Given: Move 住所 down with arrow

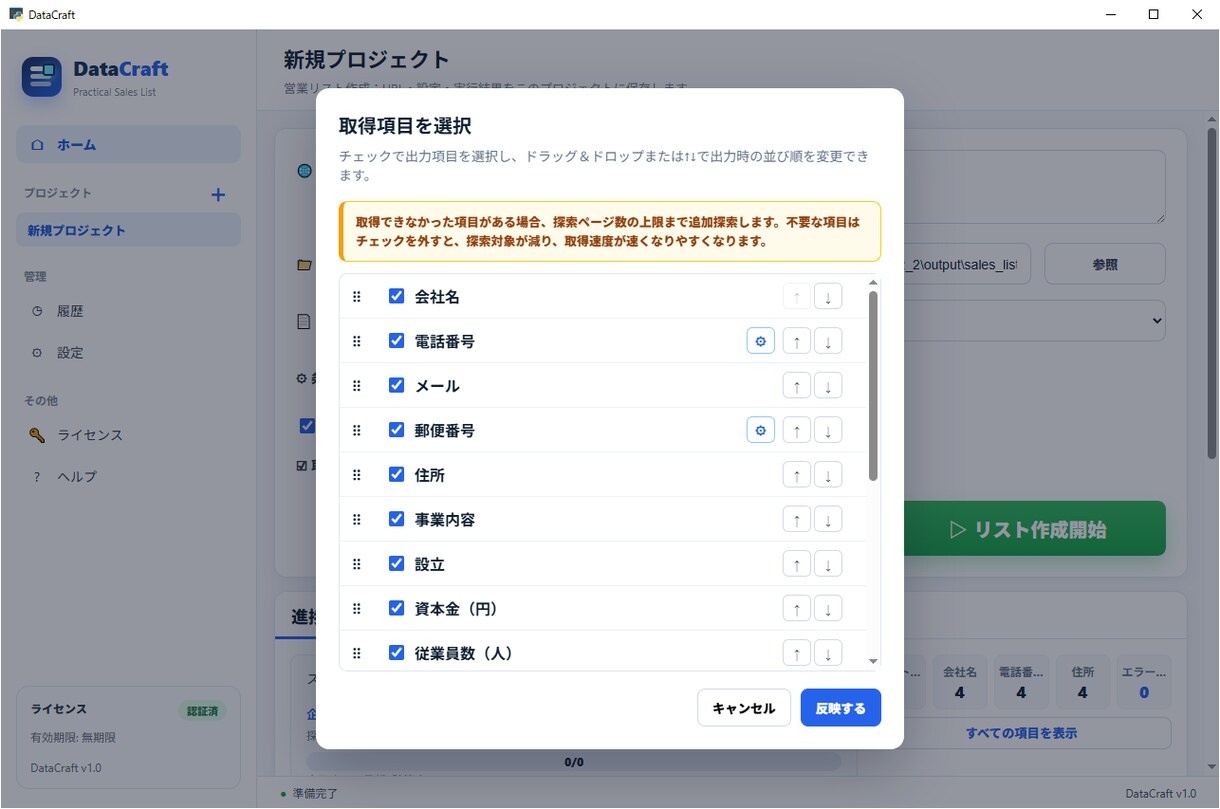Looking at the screenshot, I should coord(828,475).
